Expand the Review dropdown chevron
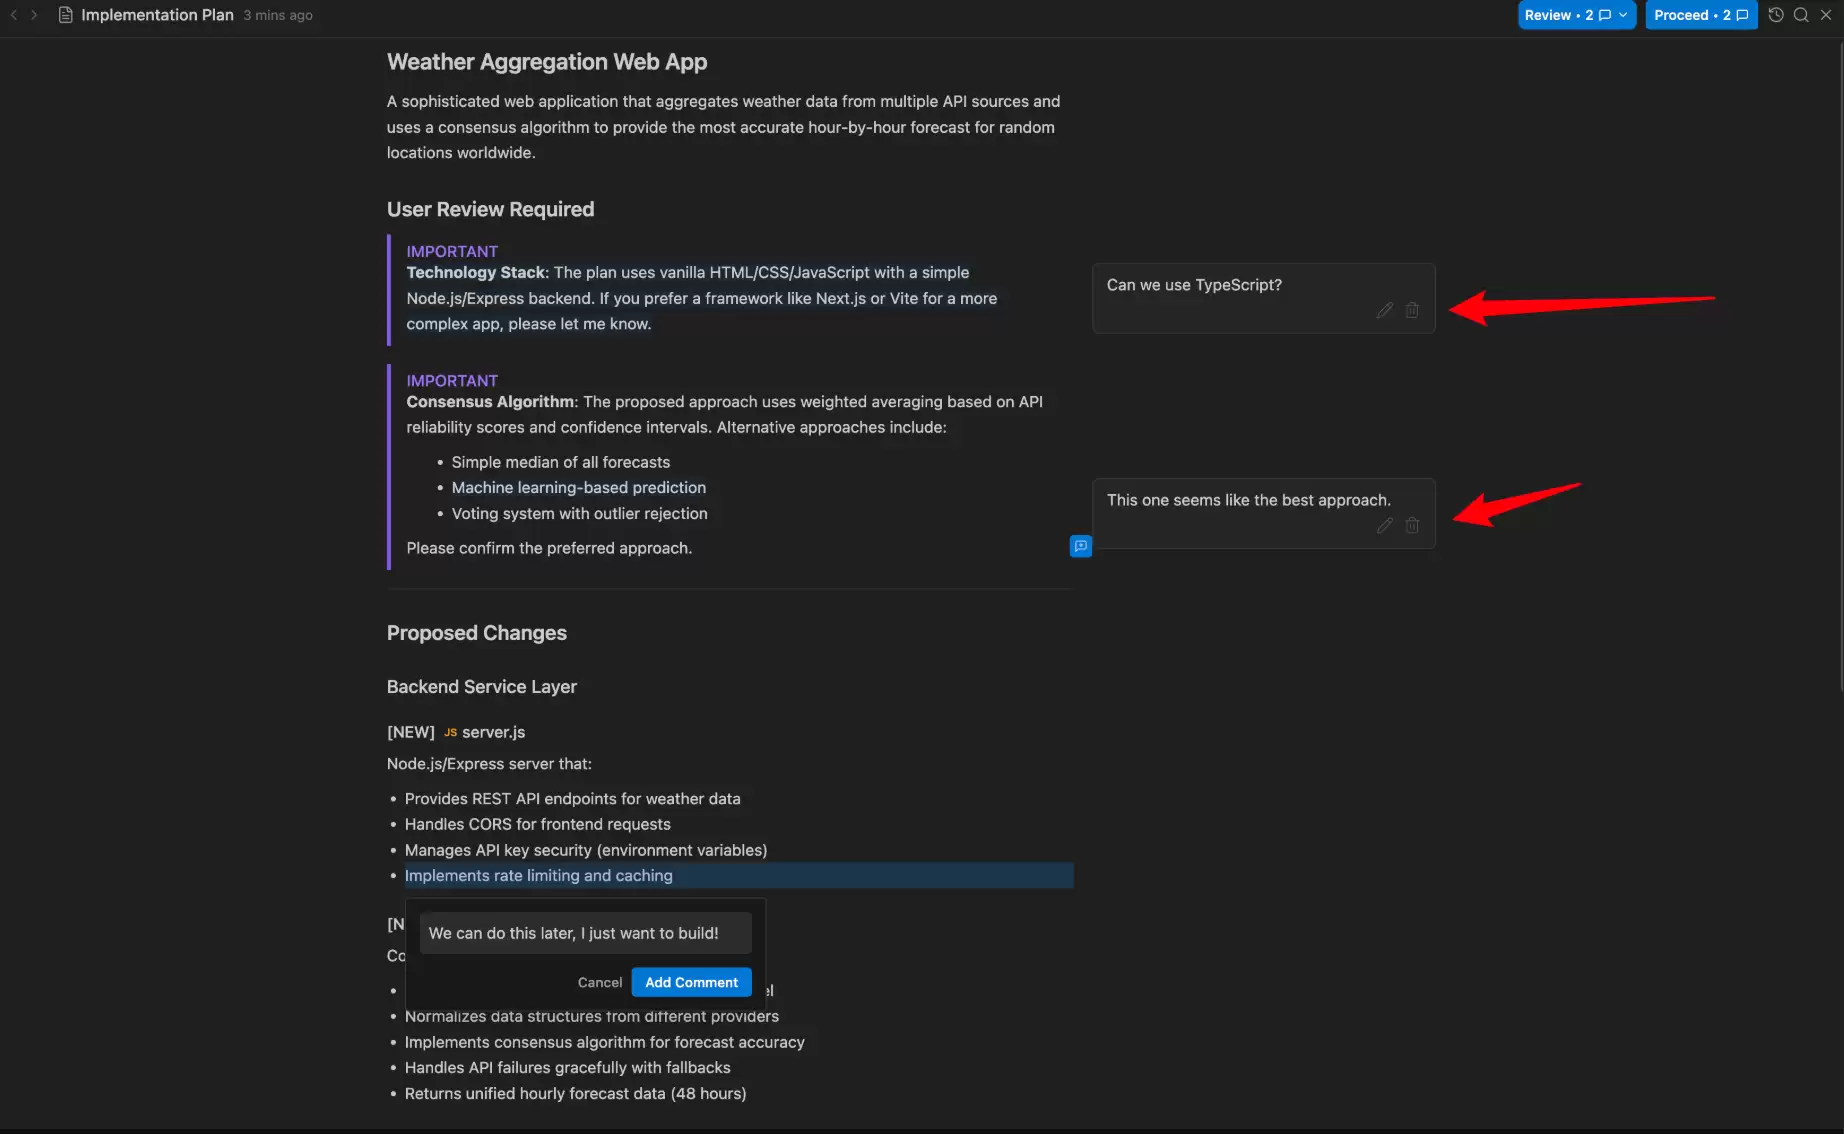The height and width of the screenshot is (1134, 1844). [x=1623, y=15]
